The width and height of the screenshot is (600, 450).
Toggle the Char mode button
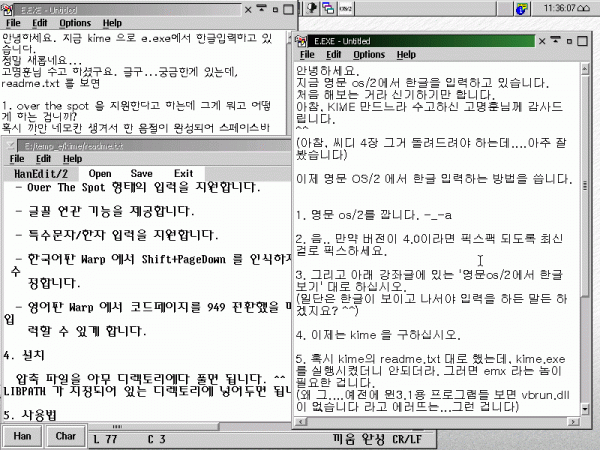pyautogui.click(x=66, y=438)
